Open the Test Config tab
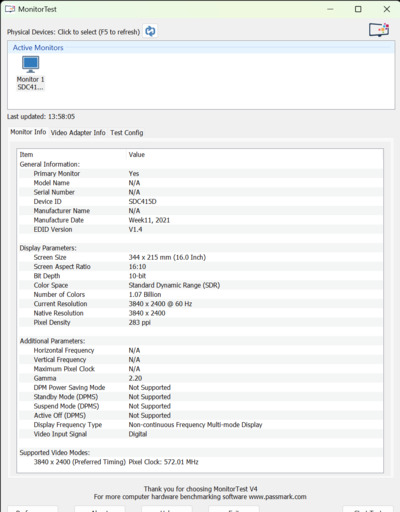This screenshot has height=512, width=400. point(127,133)
